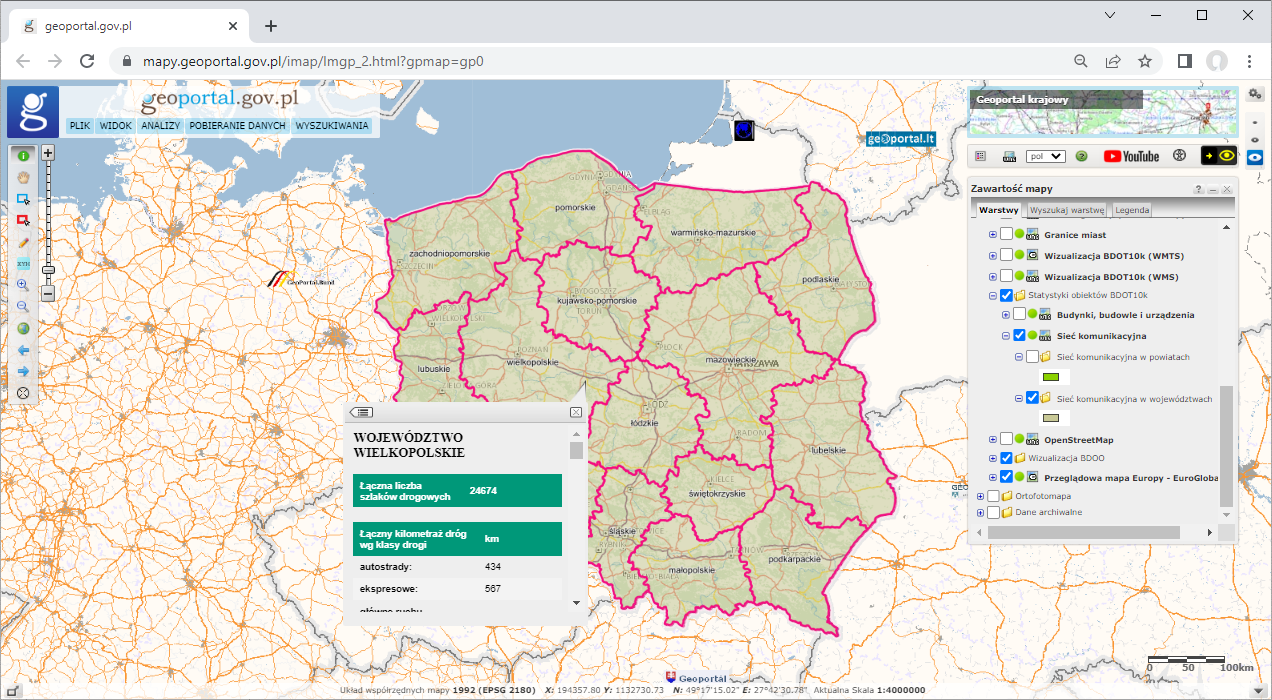Expand the Ortofotomapa layer group
The image size is (1272, 700).
[x=980, y=496]
